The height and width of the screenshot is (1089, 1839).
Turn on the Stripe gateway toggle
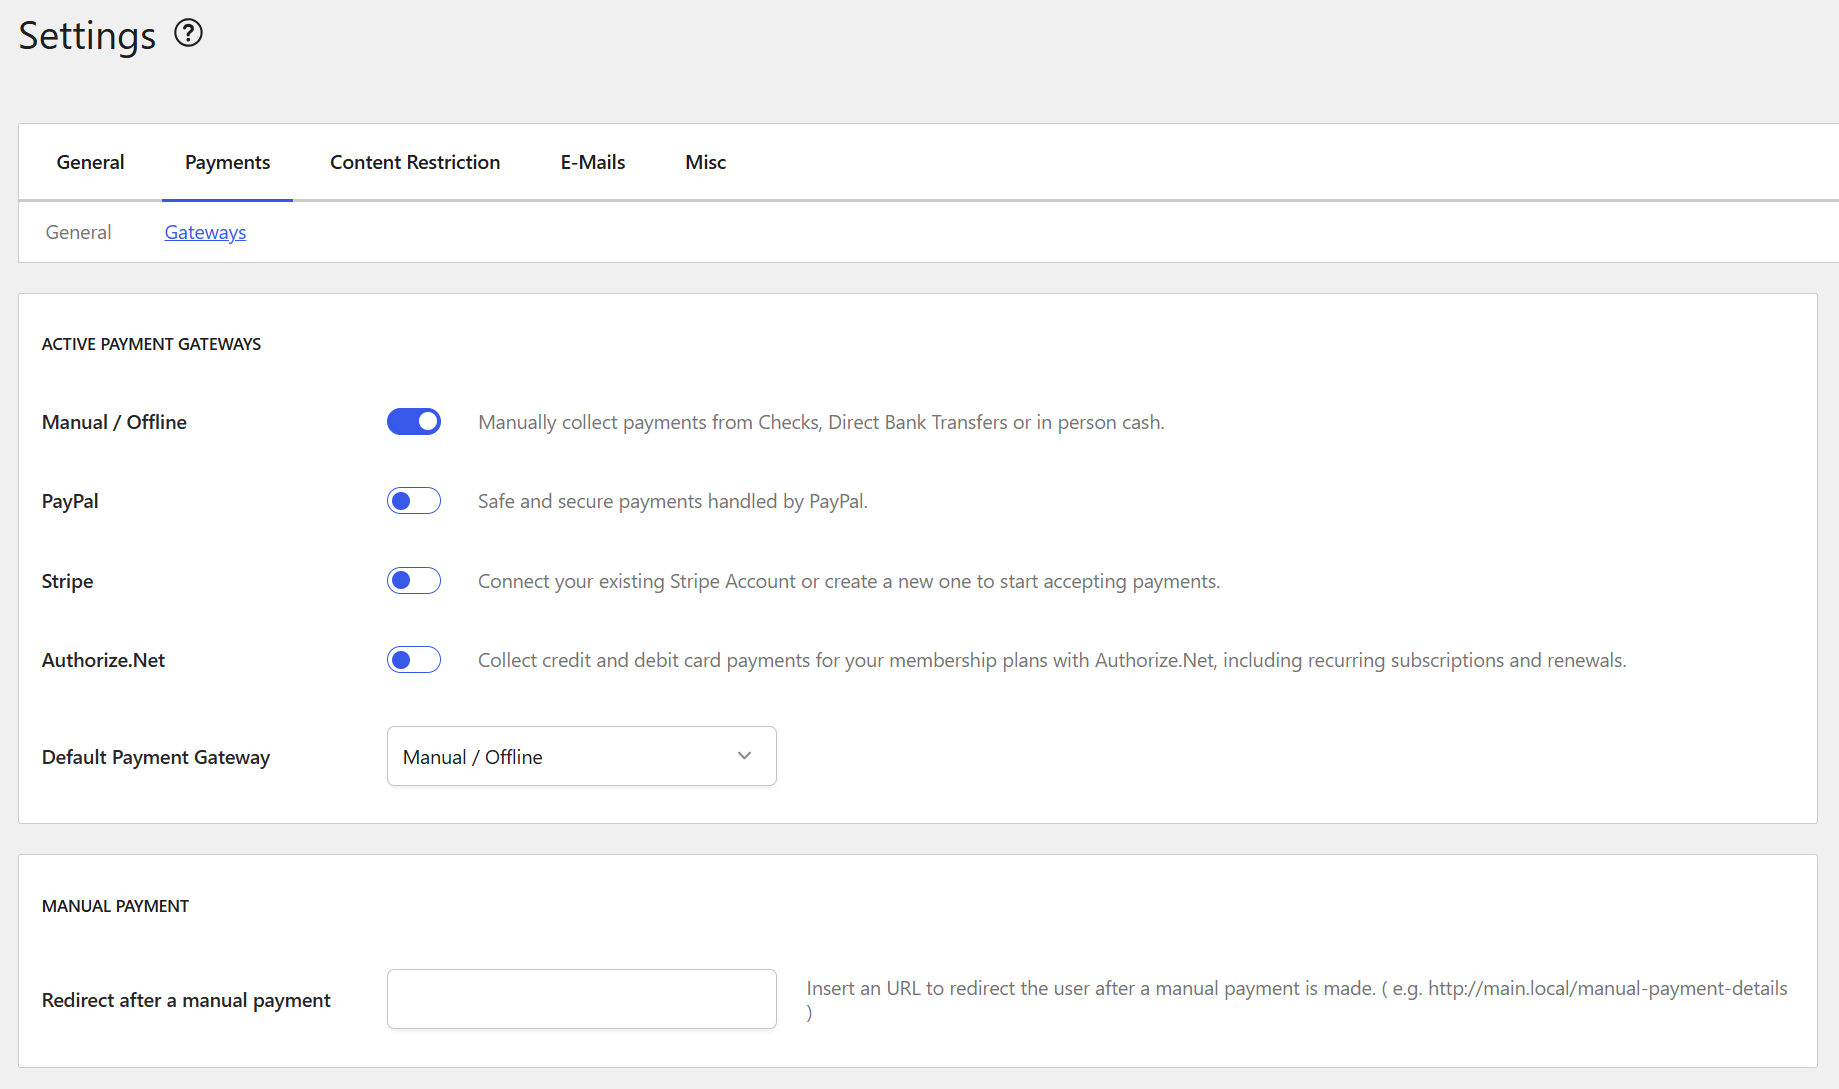pyautogui.click(x=414, y=581)
